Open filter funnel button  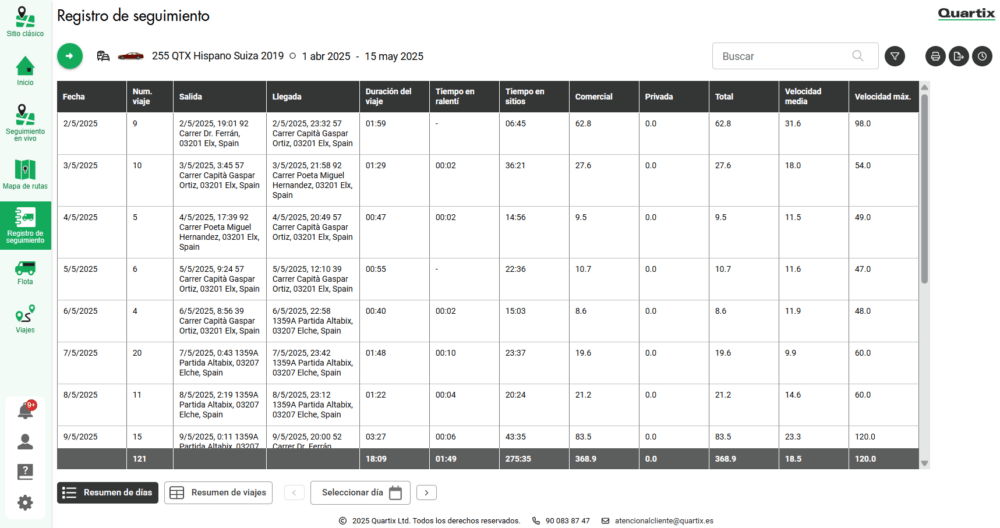click(x=895, y=56)
